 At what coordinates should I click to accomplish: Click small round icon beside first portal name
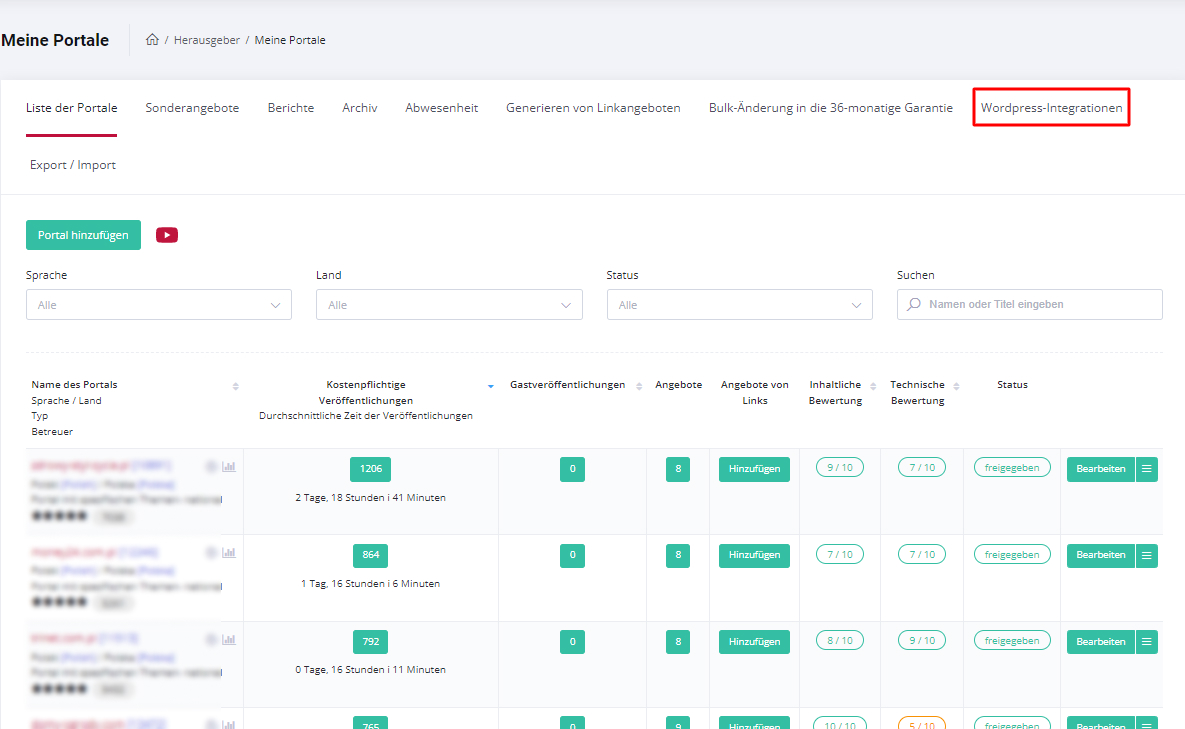212,467
